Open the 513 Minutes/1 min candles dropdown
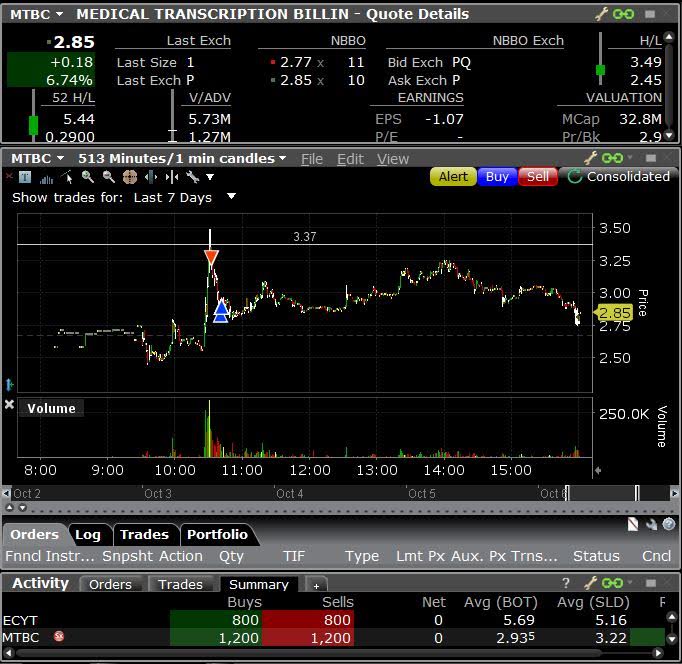682x664 pixels. pos(283,158)
